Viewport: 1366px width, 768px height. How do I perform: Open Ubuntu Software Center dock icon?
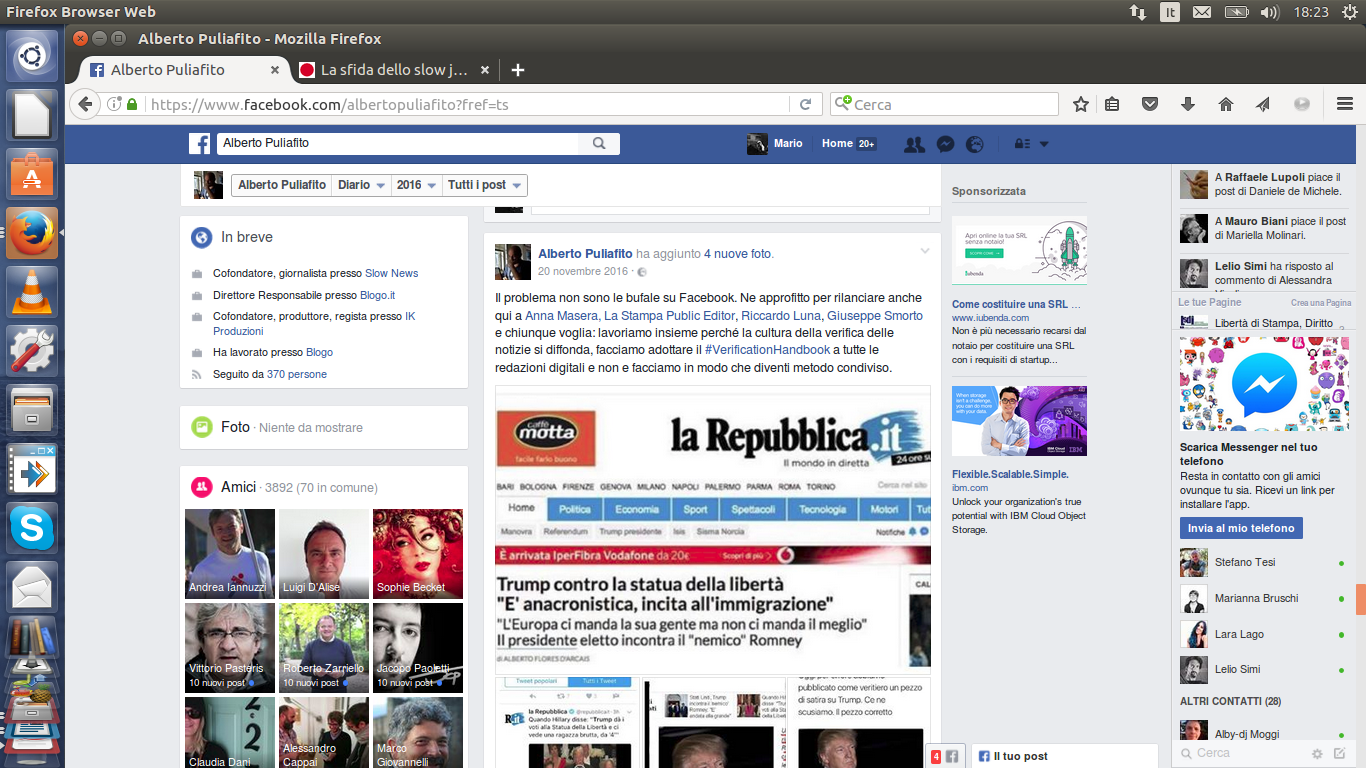tap(32, 175)
